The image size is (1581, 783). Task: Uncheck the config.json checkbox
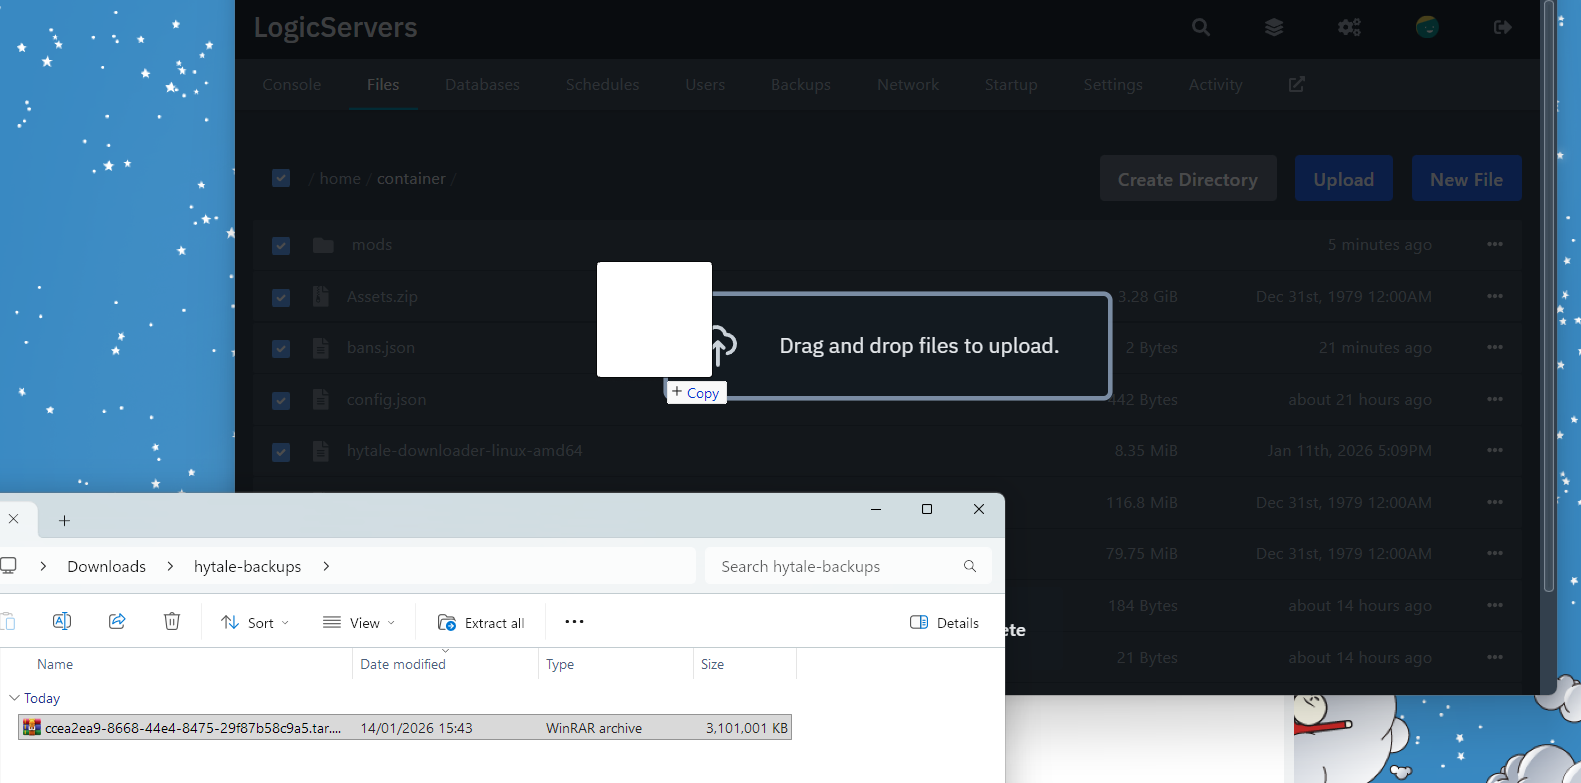click(281, 400)
